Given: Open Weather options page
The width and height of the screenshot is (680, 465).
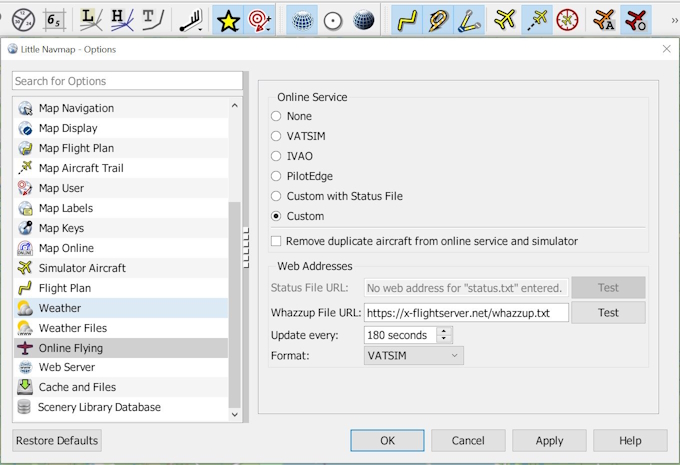Looking at the screenshot, I should click(x=121, y=308).
